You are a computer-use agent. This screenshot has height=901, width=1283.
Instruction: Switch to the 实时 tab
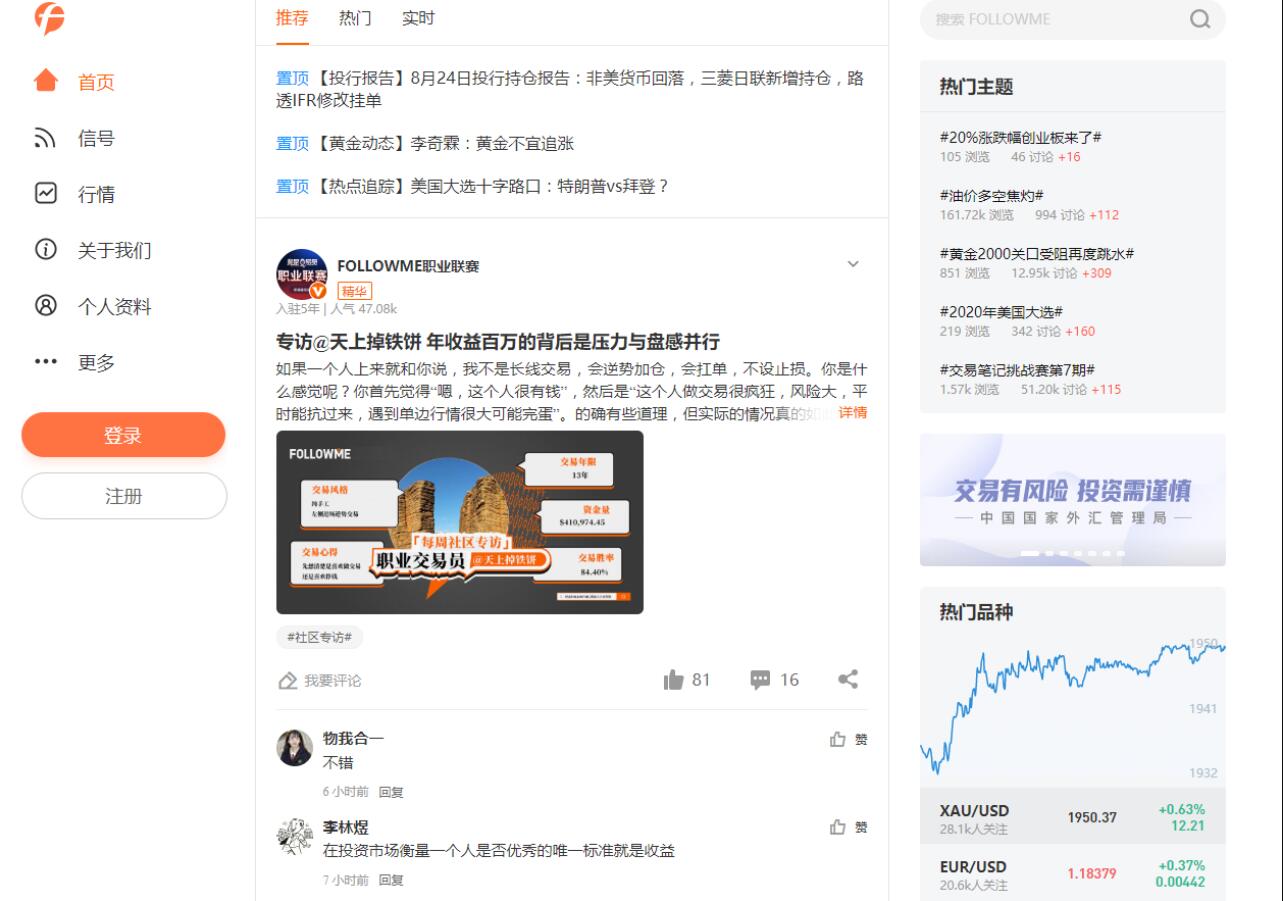(x=418, y=18)
